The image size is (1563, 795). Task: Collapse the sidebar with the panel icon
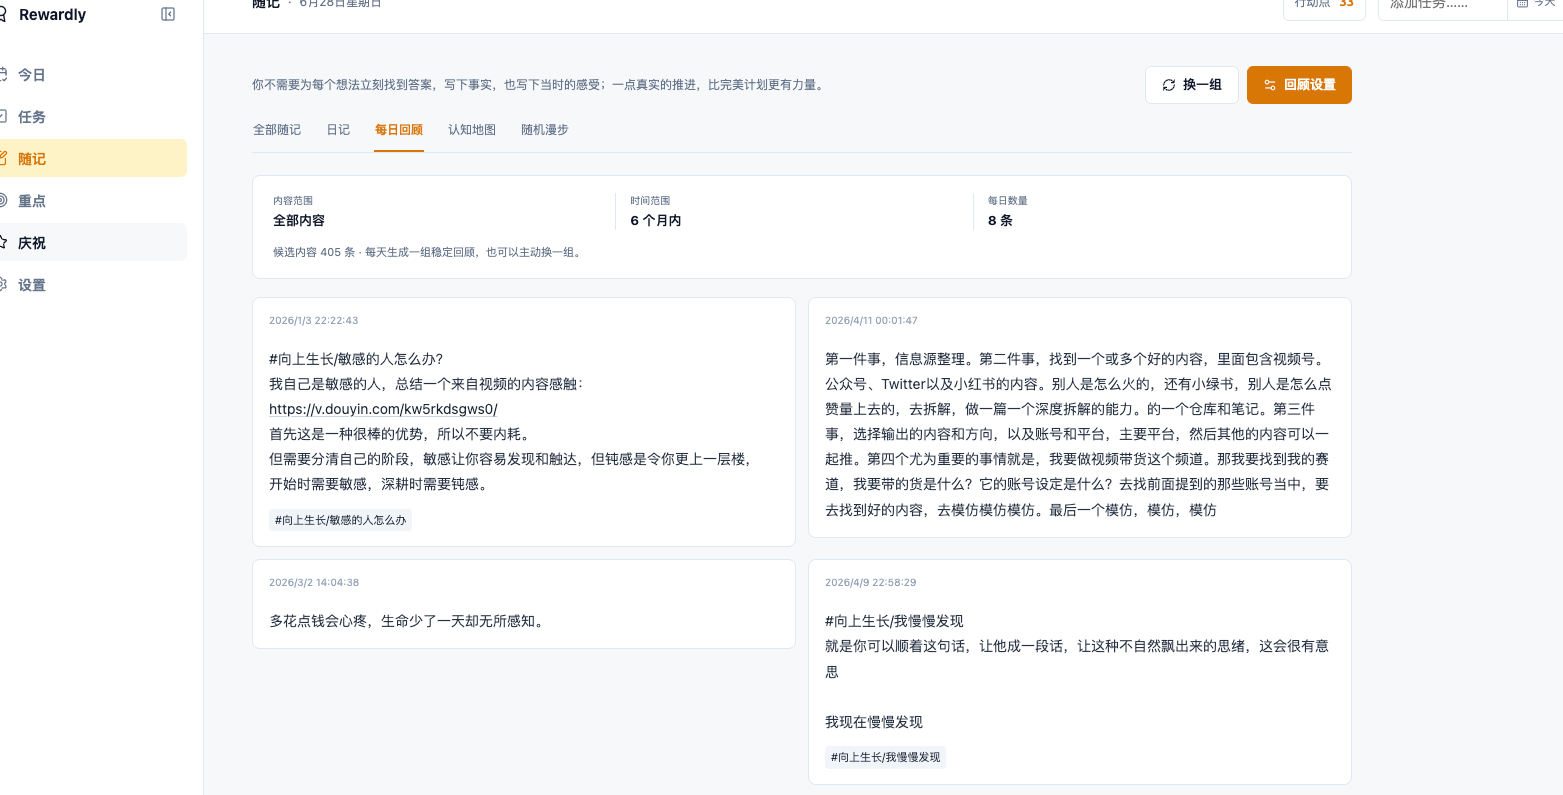pyautogui.click(x=168, y=14)
